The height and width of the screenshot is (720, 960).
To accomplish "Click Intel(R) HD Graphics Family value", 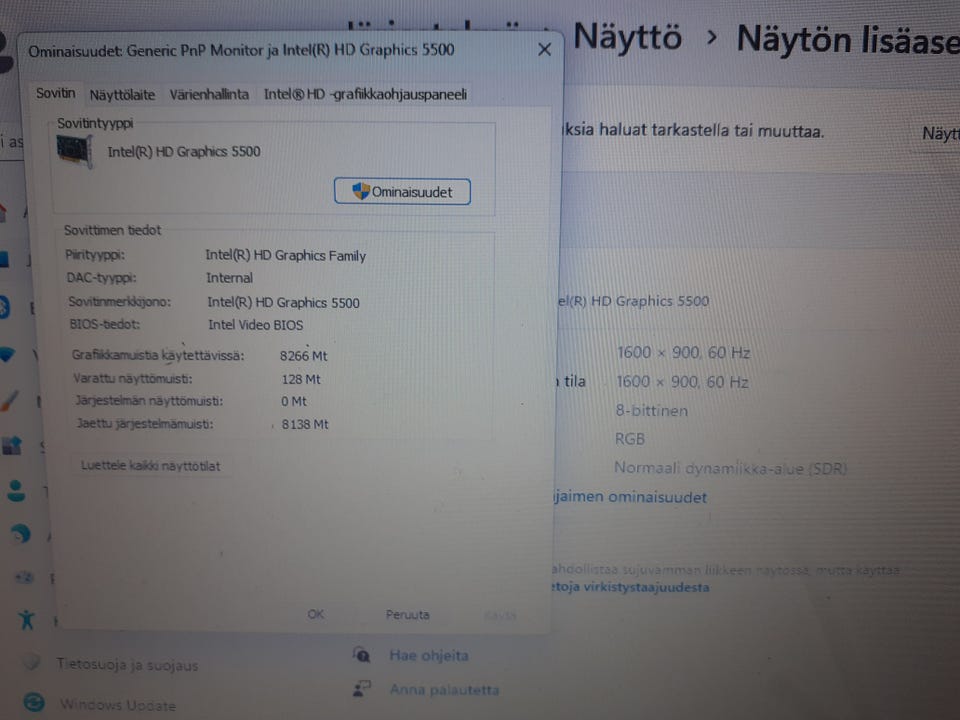I will [285, 255].
